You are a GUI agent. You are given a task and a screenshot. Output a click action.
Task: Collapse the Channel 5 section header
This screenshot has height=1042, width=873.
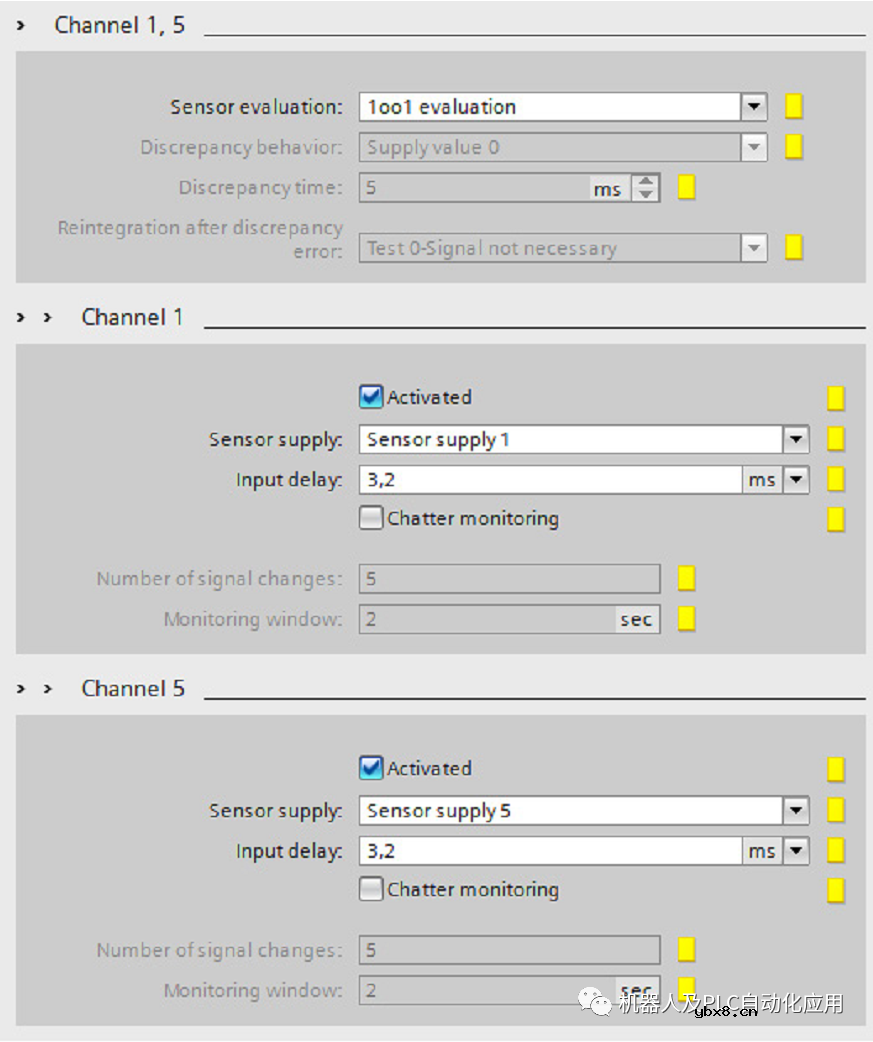[x=47, y=688]
